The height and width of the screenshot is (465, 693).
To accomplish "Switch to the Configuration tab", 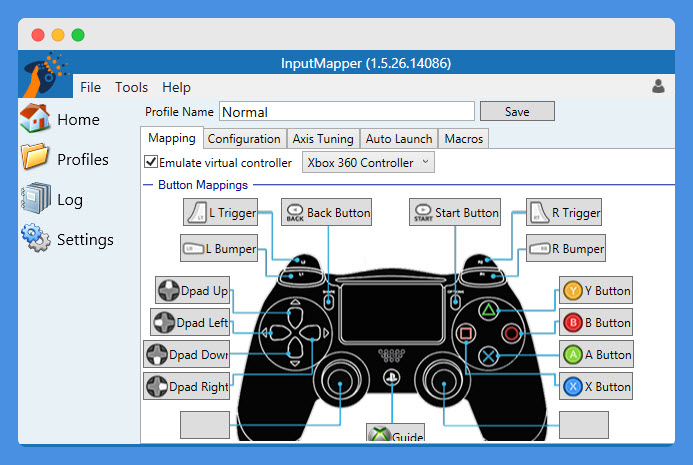I will [244, 139].
